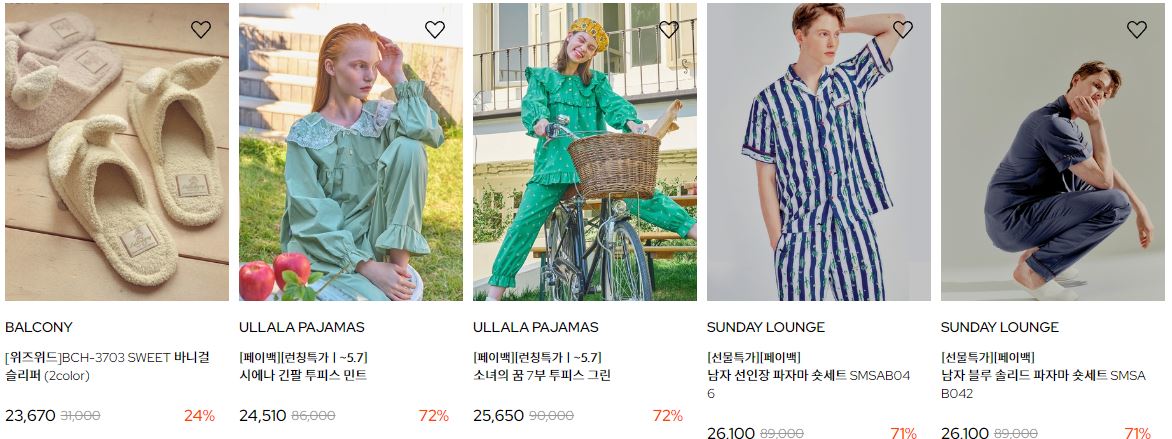
Task: Open the mint pajamas model photo with apples
Action: 351,152
